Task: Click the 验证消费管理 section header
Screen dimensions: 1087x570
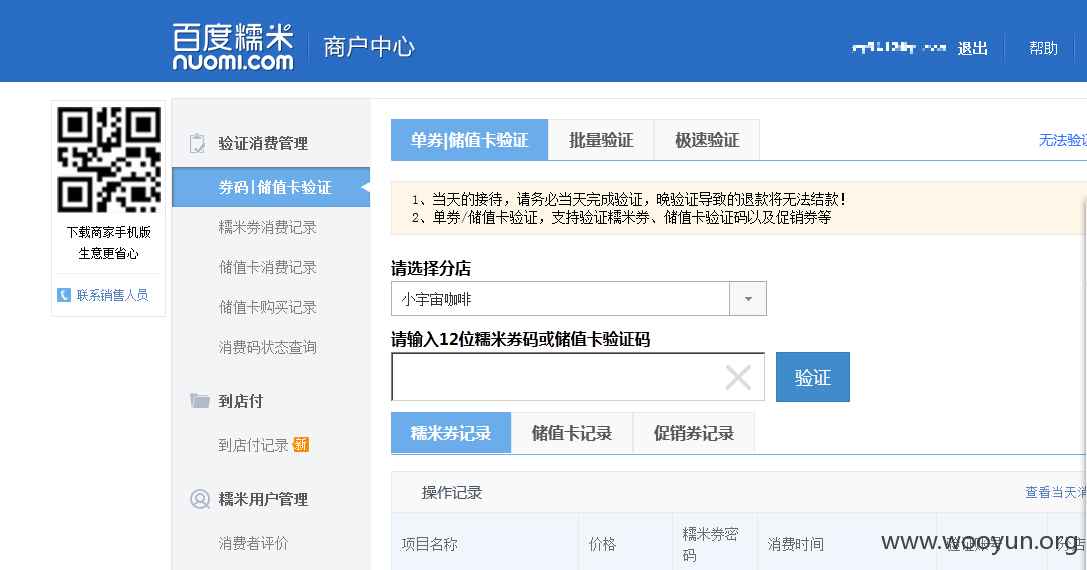Action: click(x=263, y=144)
